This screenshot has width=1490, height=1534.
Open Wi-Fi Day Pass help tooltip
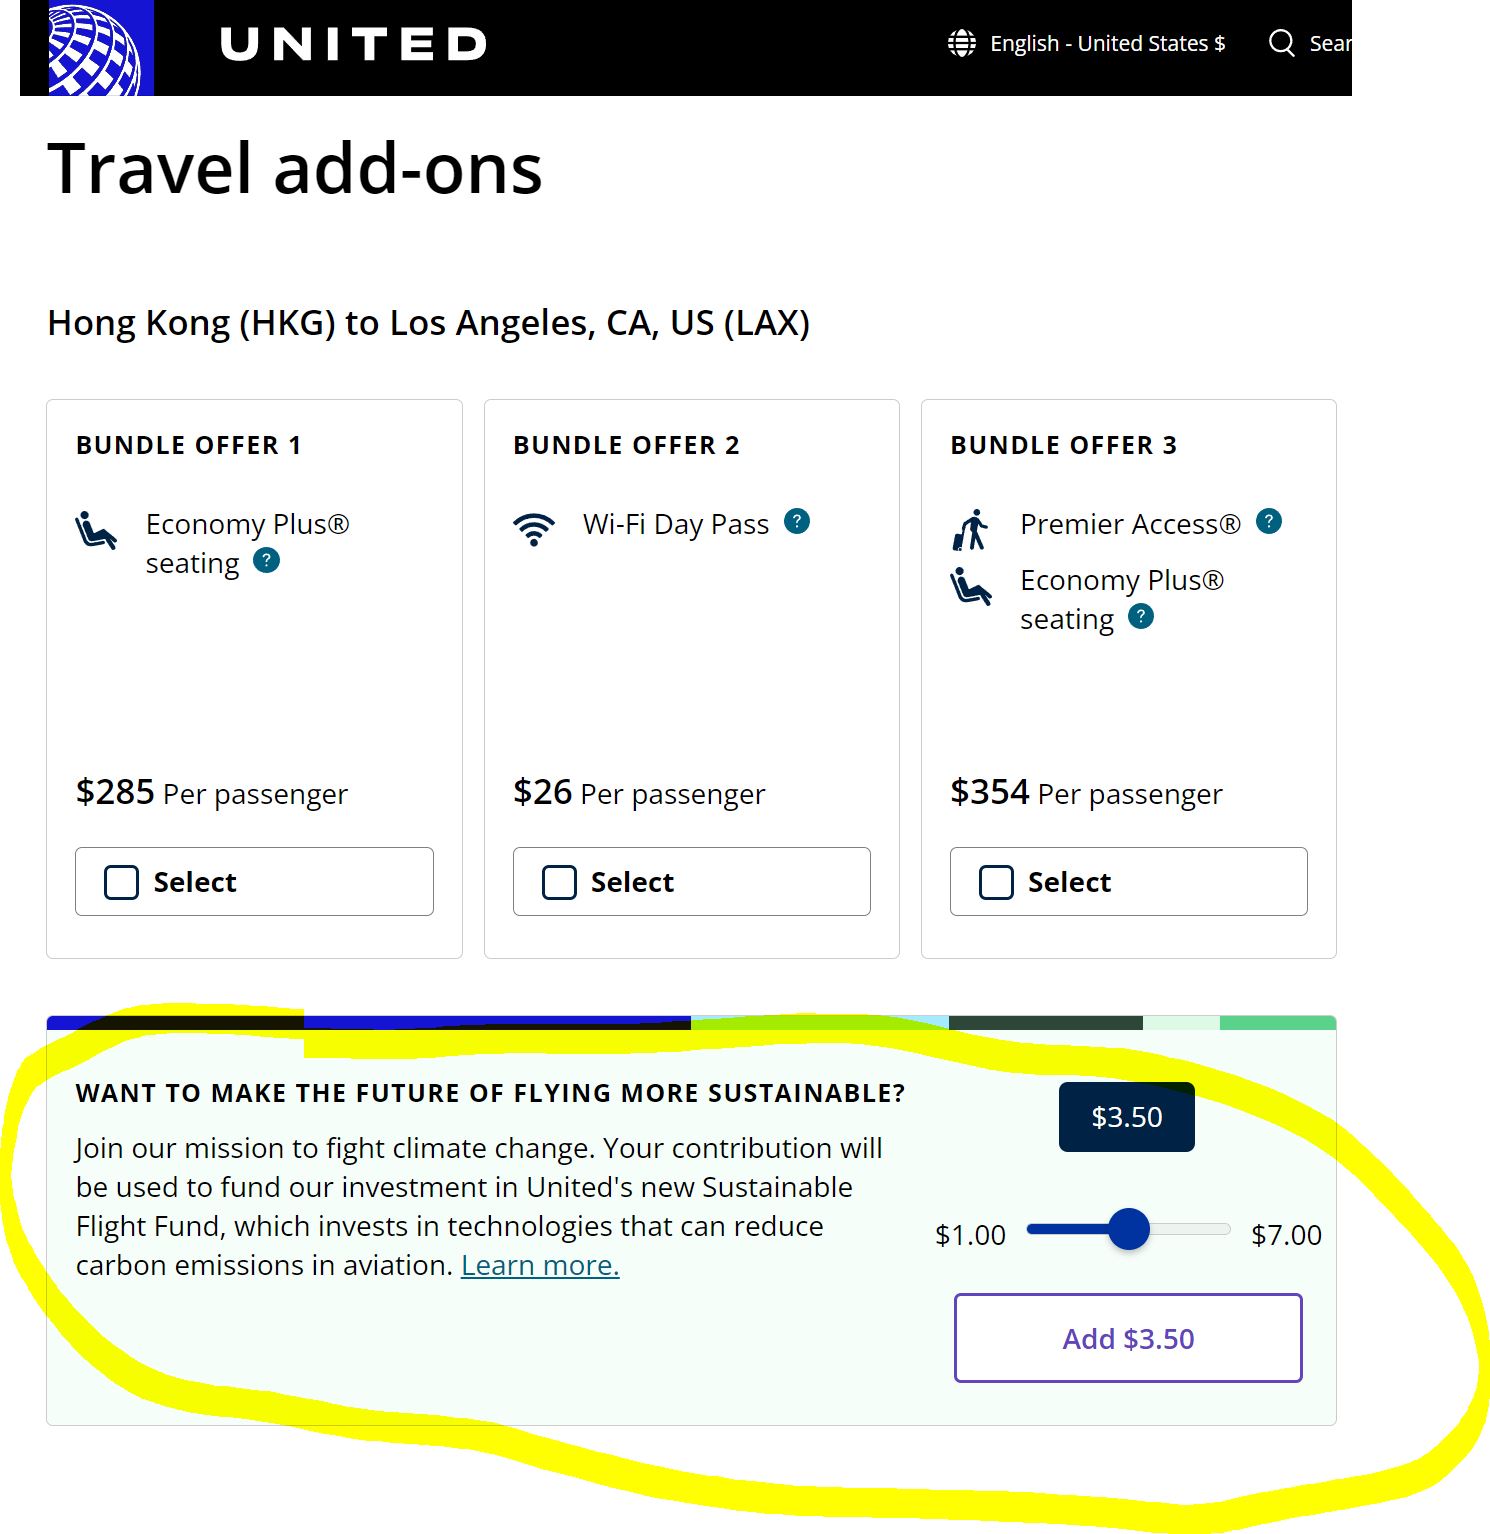797,521
